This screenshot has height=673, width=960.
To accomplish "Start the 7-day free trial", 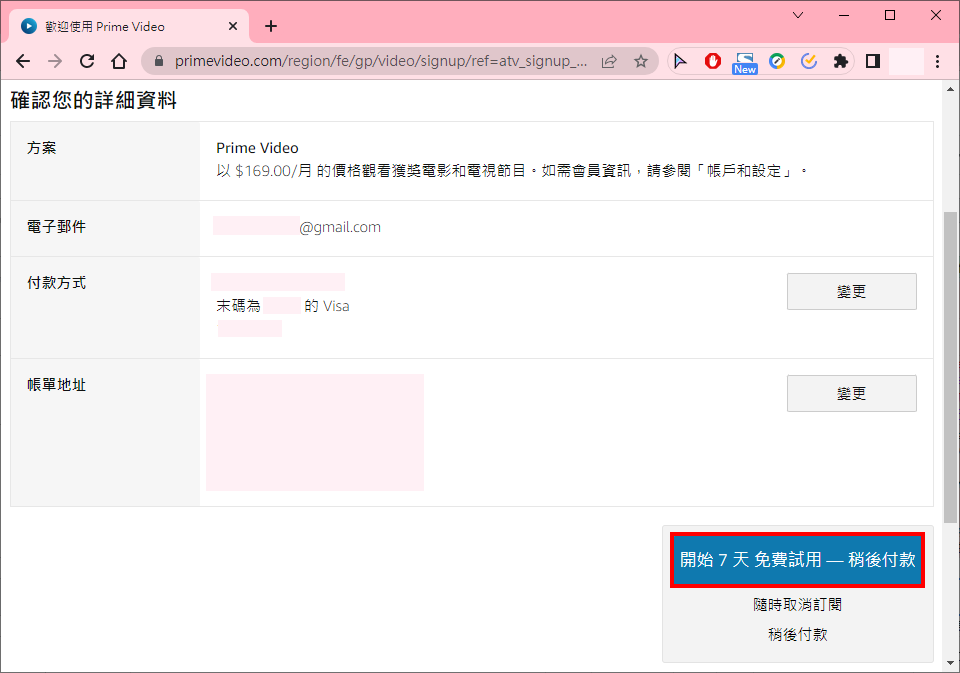I will (x=797, y=560).
